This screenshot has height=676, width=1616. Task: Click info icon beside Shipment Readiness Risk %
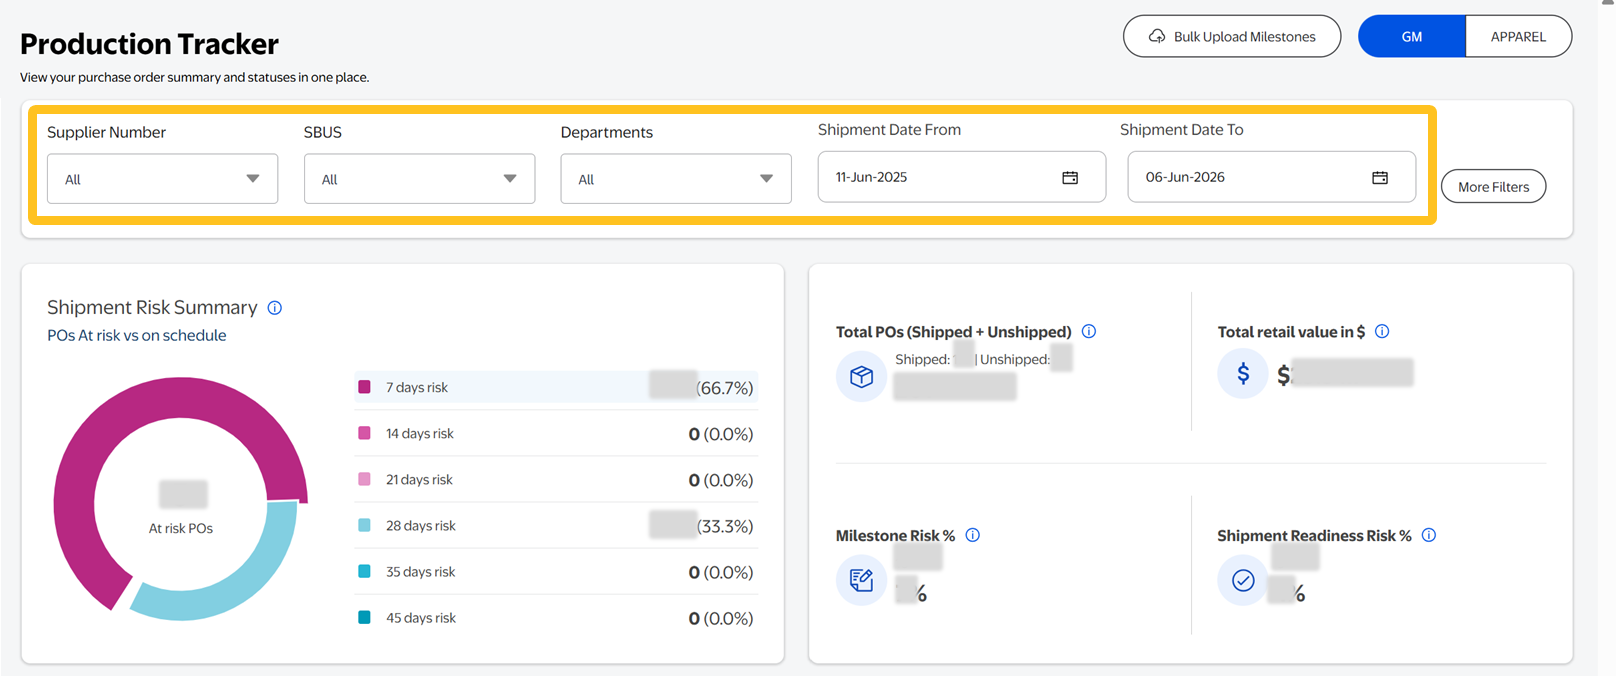1429,535
